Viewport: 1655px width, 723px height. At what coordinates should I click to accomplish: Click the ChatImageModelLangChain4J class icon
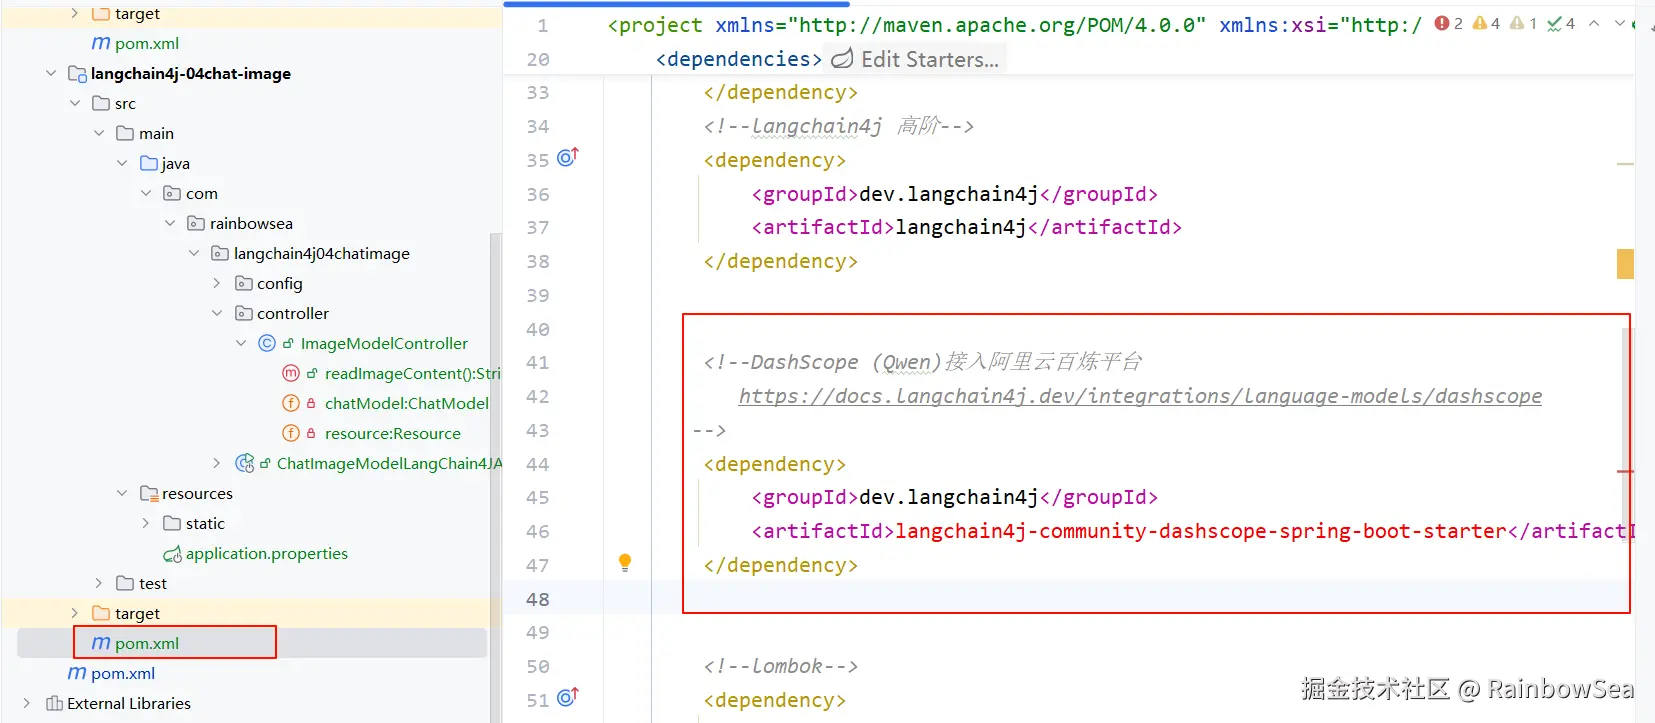(x=244, y=463)
